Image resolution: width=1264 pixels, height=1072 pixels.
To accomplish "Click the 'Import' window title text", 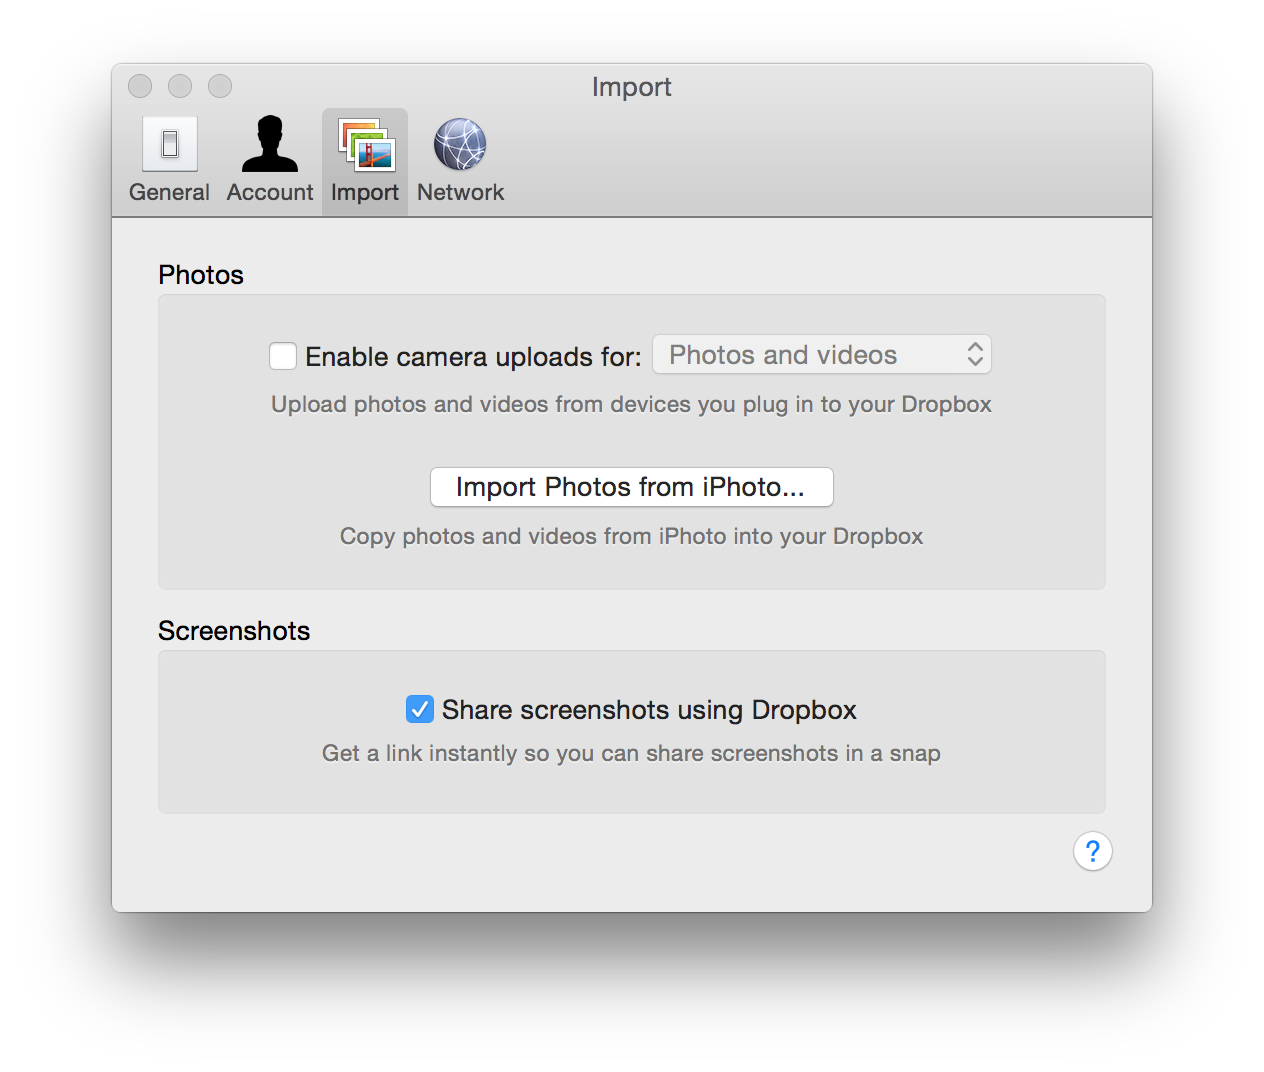I will (x=631, y=87).
